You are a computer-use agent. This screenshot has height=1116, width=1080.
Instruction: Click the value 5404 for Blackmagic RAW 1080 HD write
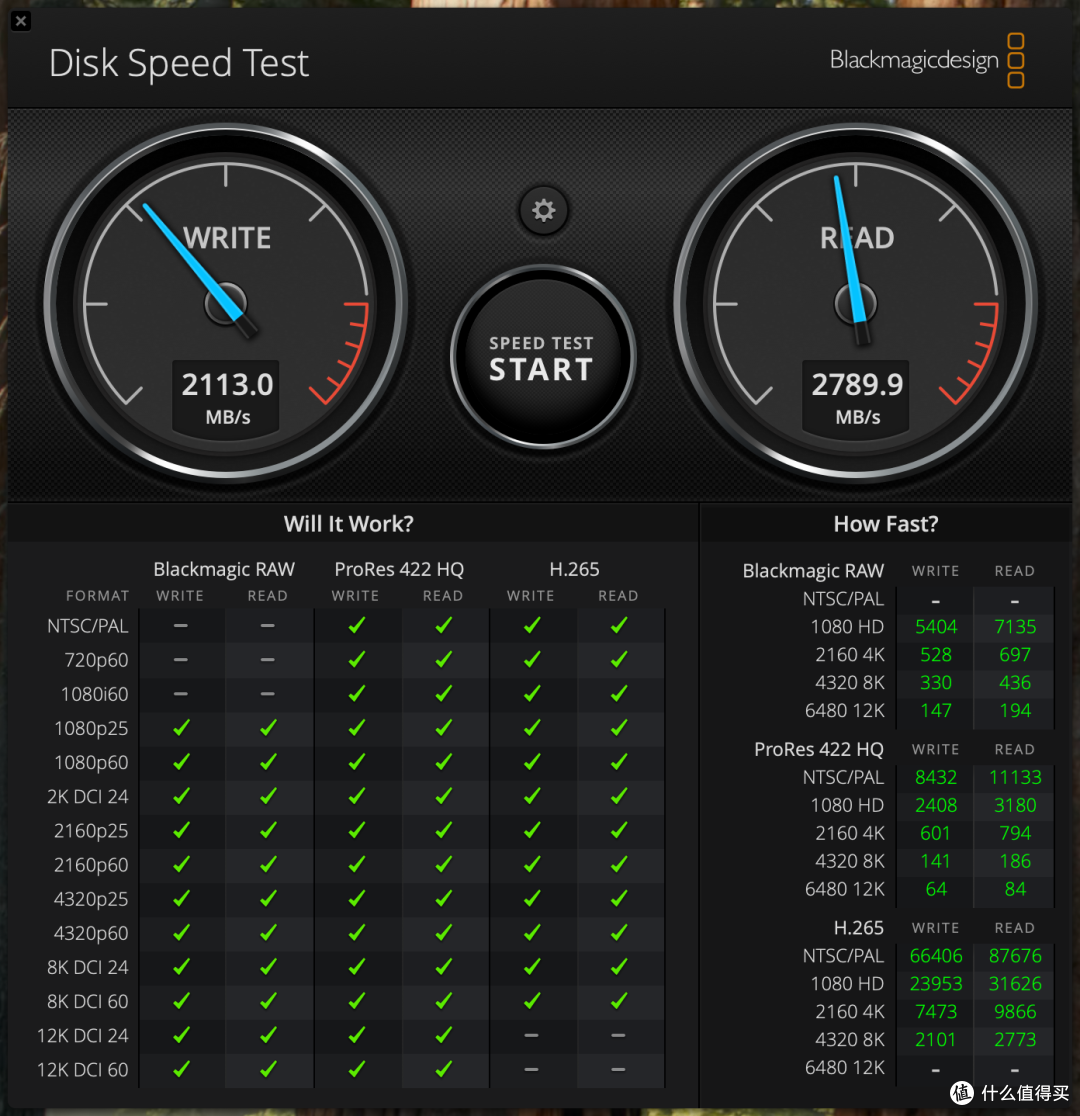(x=935, y=627)
